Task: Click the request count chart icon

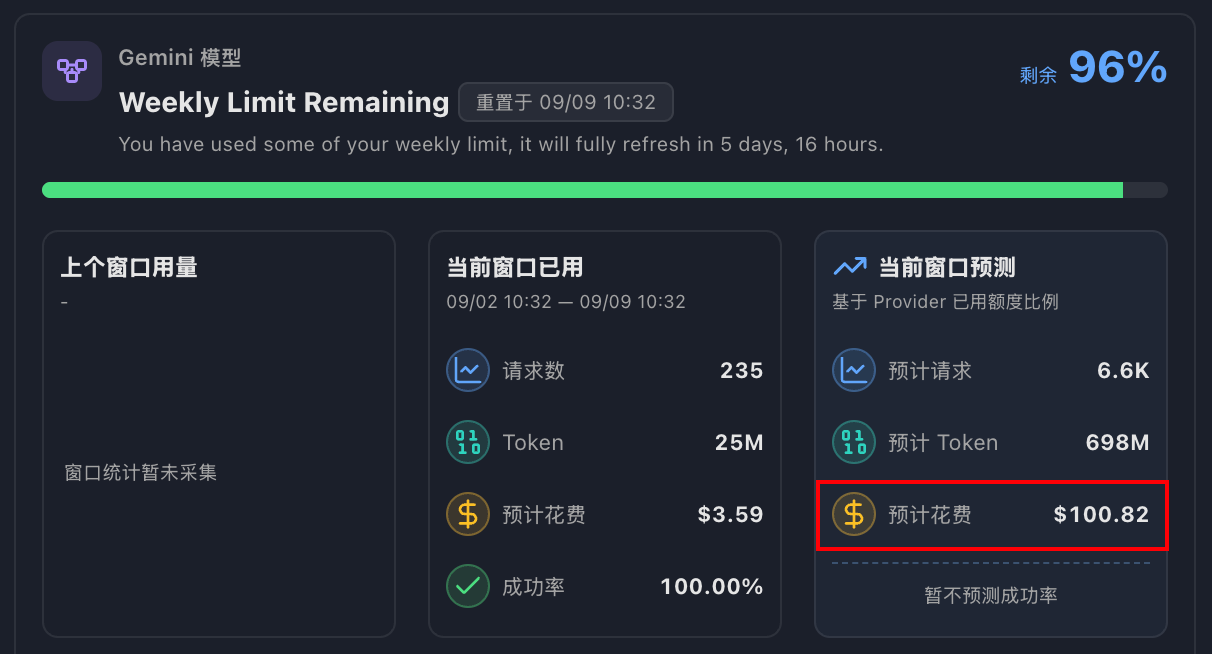Action: [467, 371]
